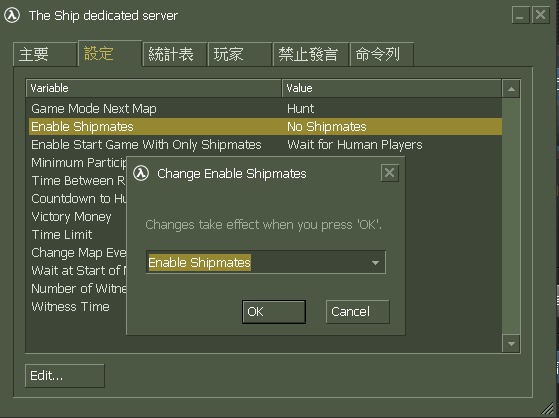Select the Enable Shipmates row
Viewport: 559px width, 418px height.
pyautogui.click(x=265, y=127)
